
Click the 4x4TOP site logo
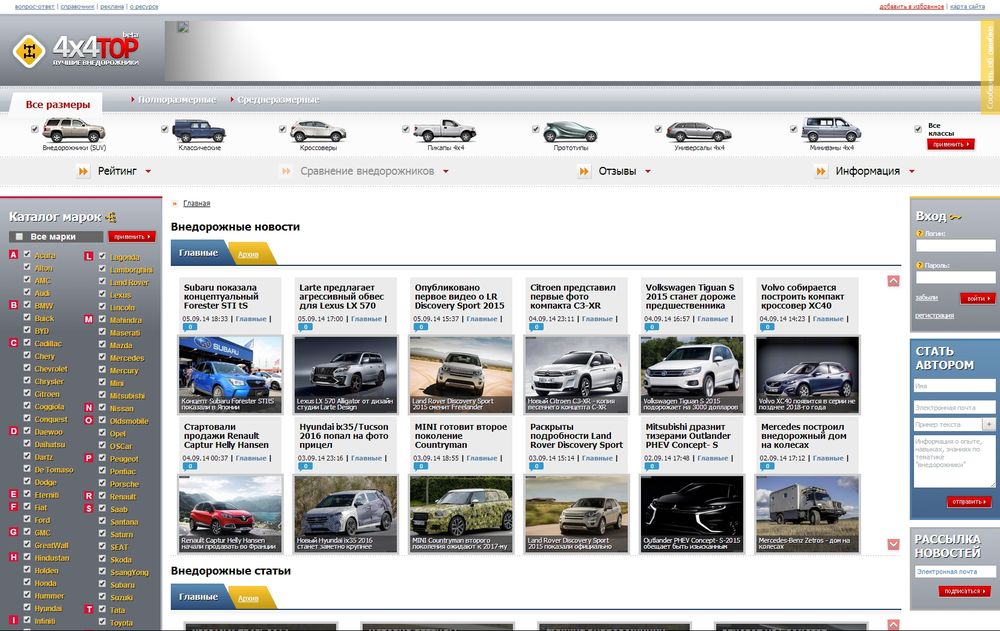coord(76,50)
